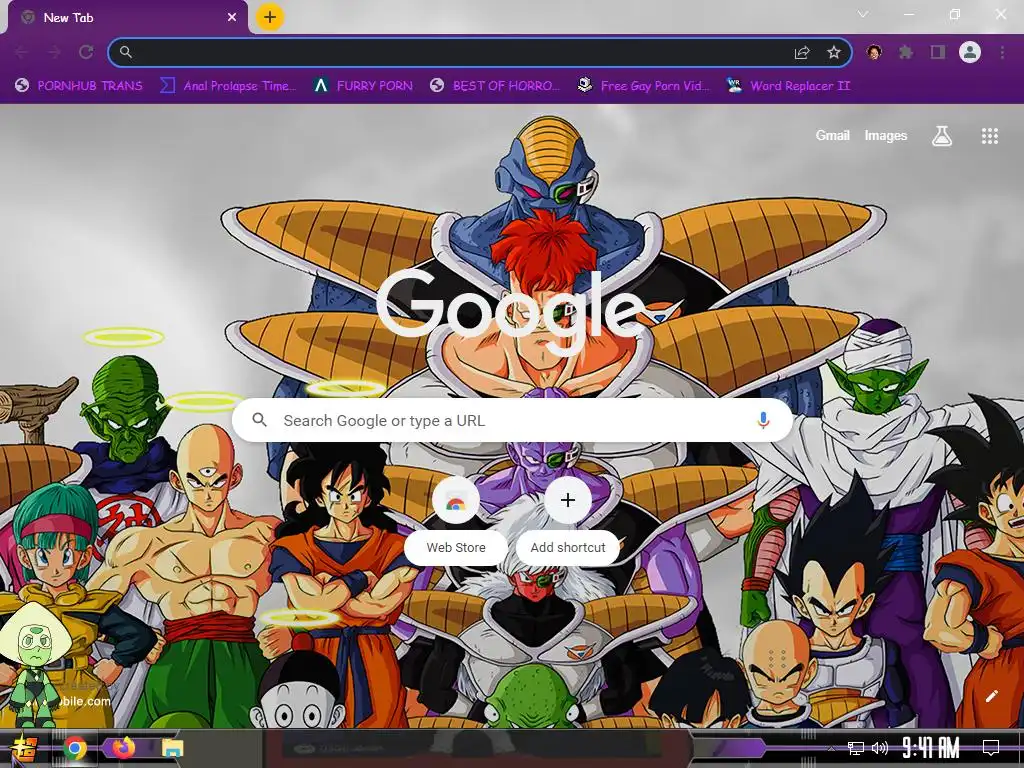Open Firefox from the taskbar
1024x768 pixels.
pos(124,748)
